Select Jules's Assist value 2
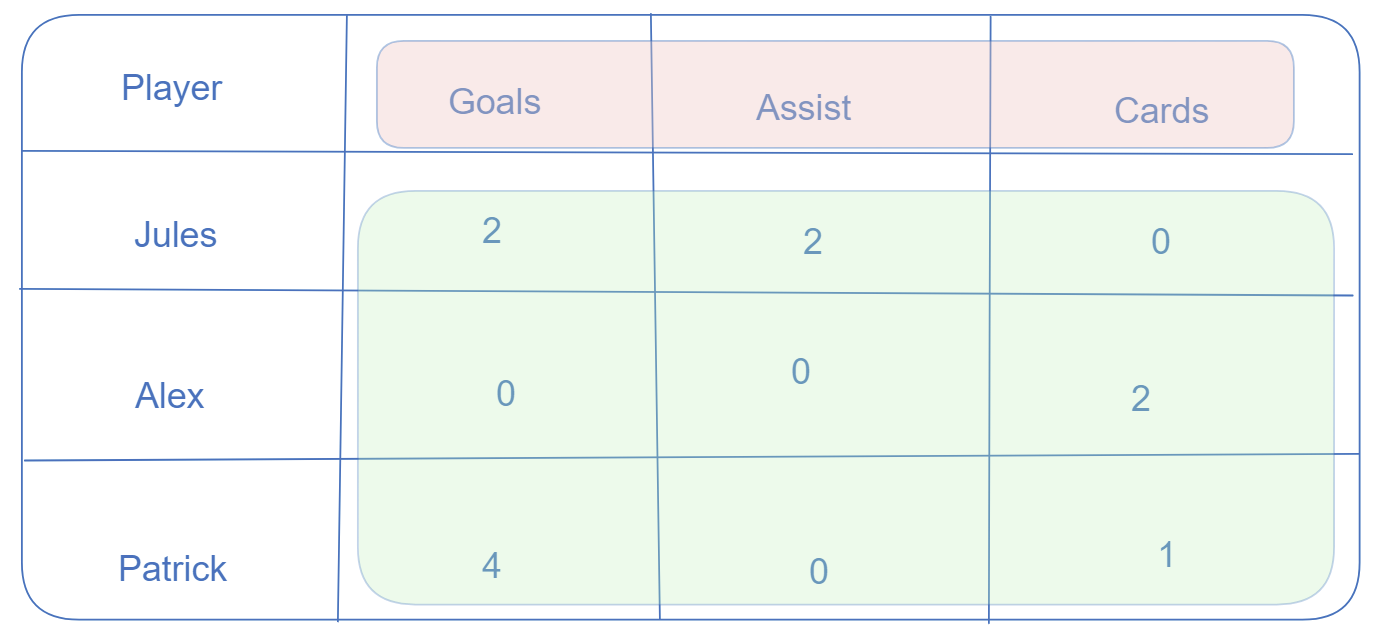The image size is (1389, 642). pos(812,242)
